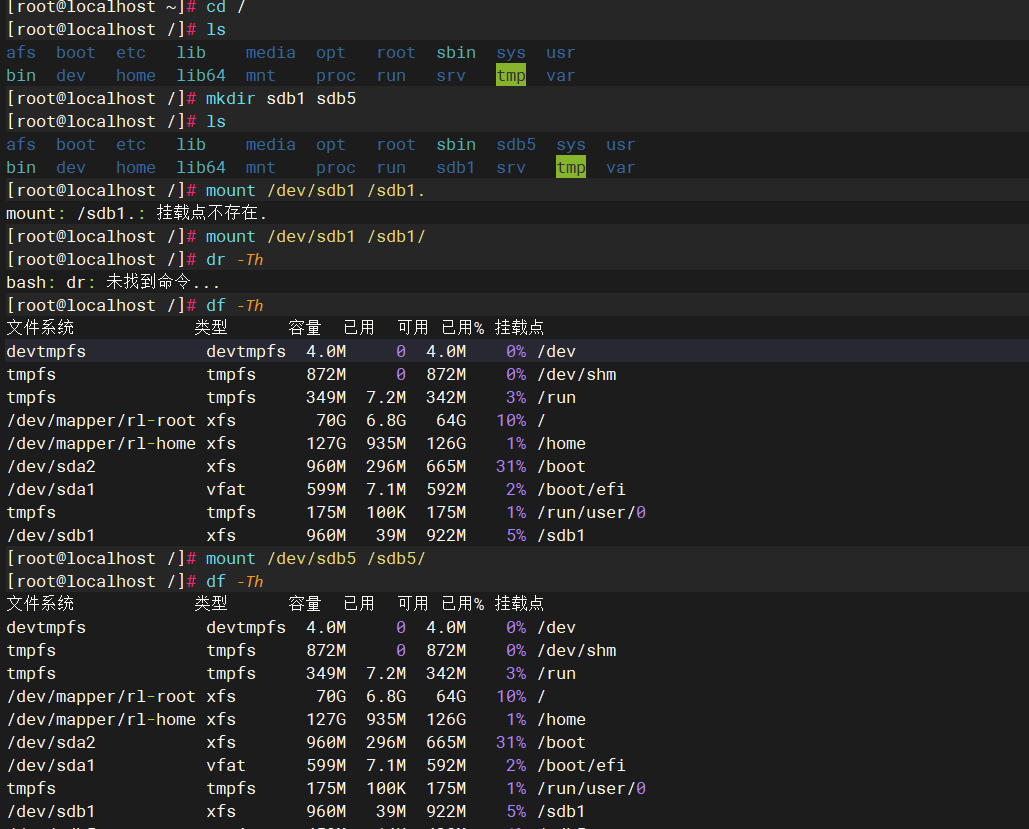Click 'vfat' type in first df output
1029x829 pixels.
(x=226, y=490)
